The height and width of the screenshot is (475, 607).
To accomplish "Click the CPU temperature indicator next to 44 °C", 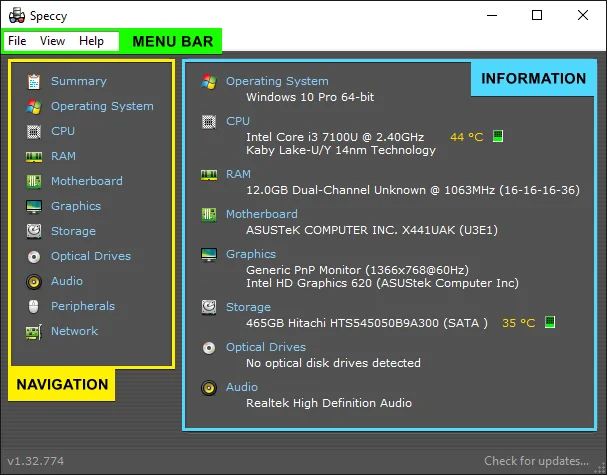I will (498, 136).
